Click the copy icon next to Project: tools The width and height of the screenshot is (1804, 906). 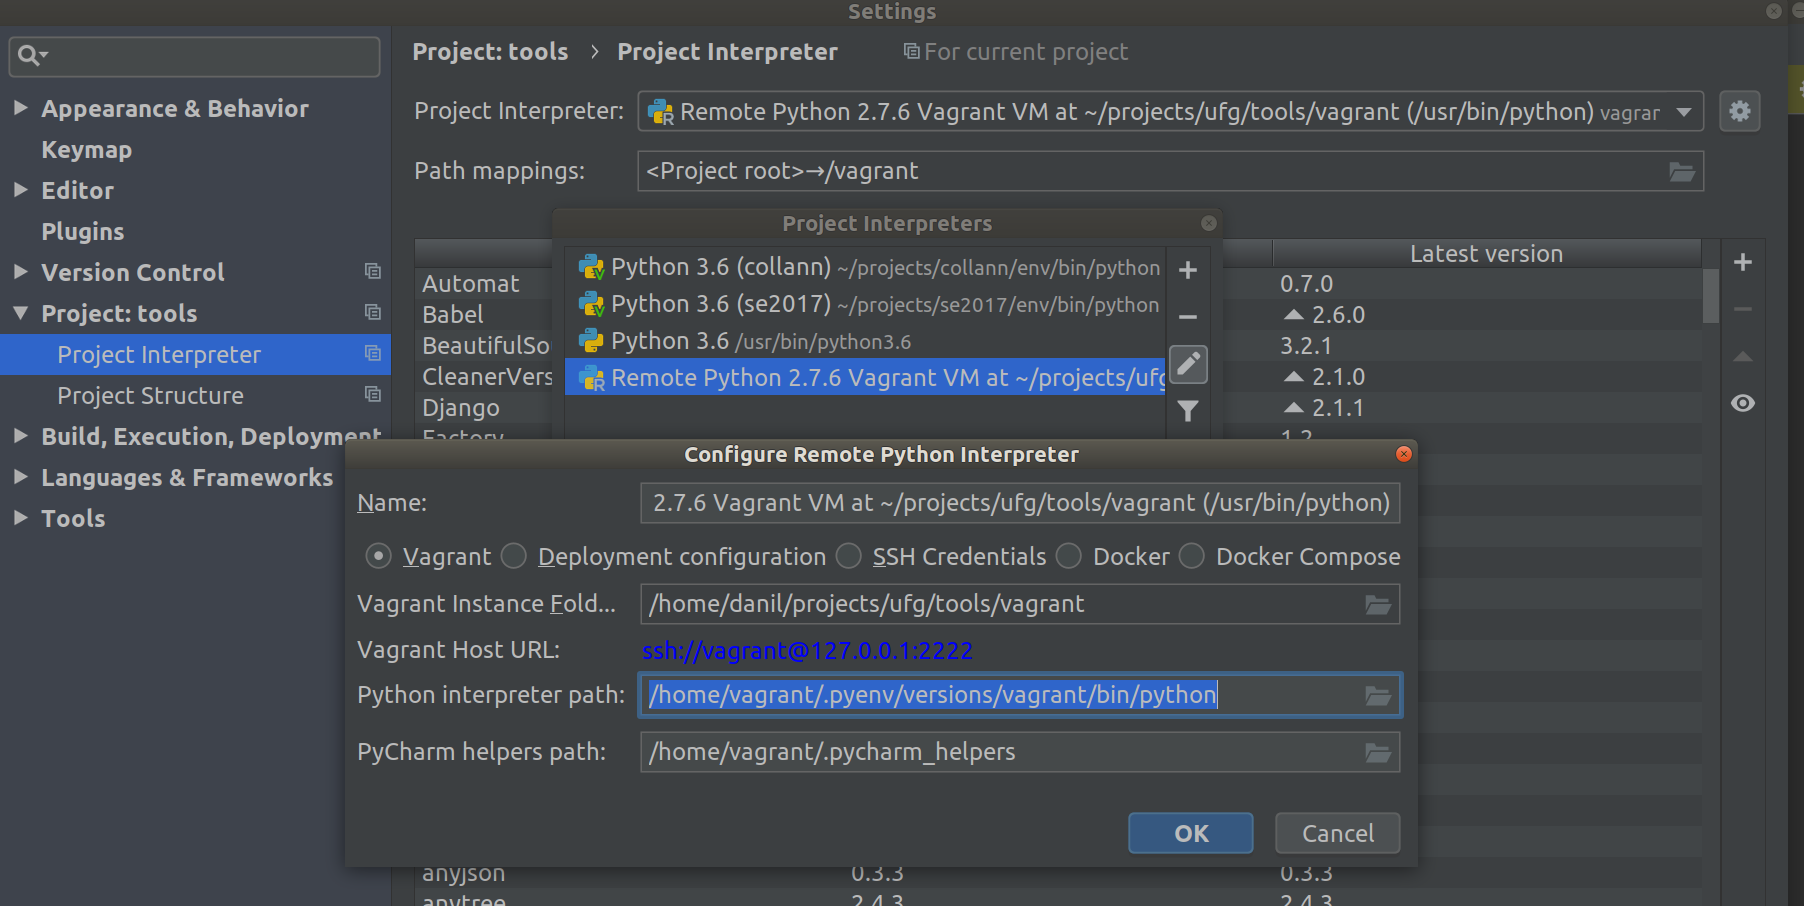(373, 312)
